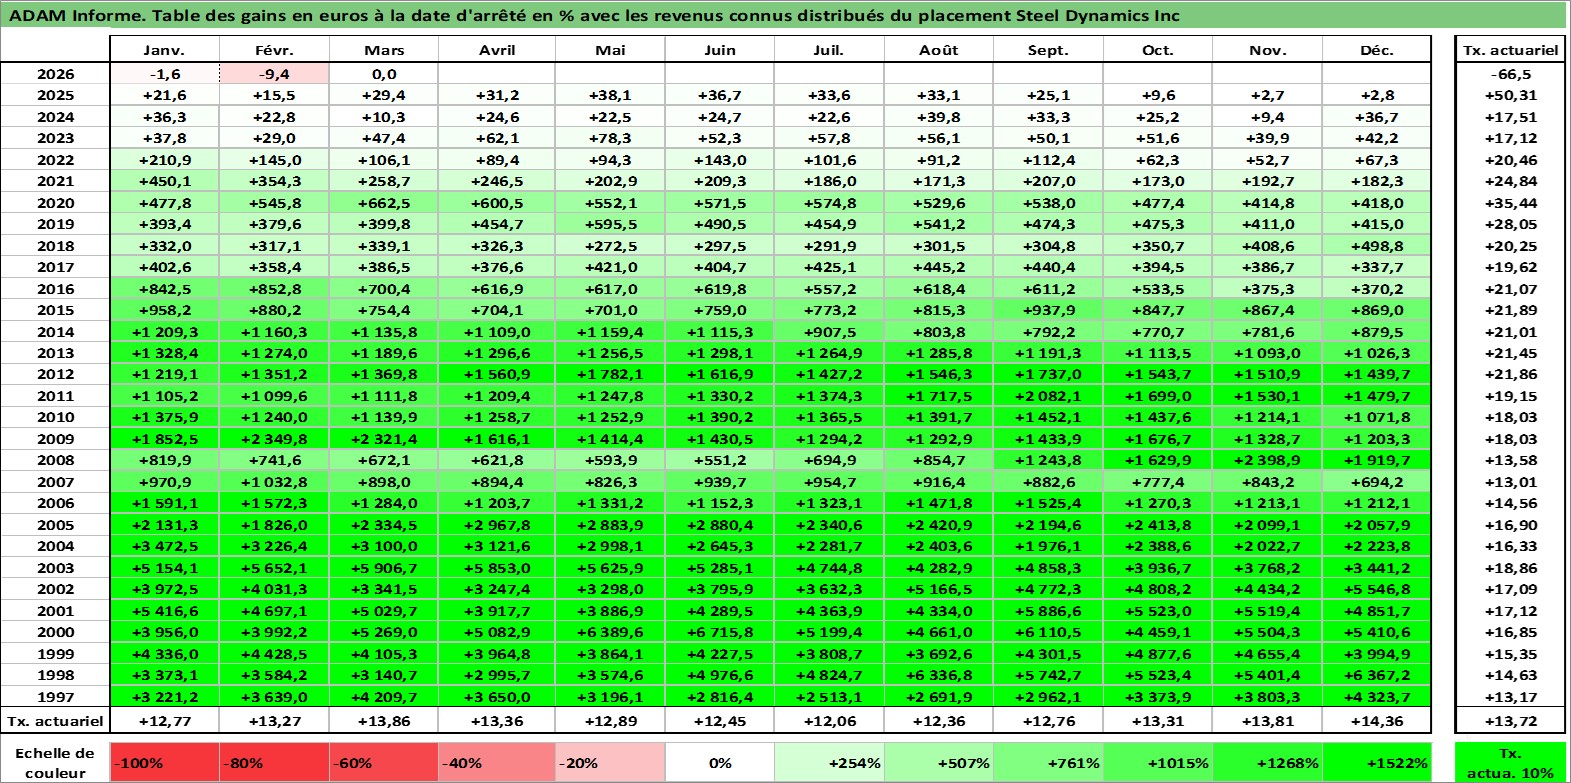1571x783 pixels.
Task: Select the 2005 Avril cell +2 967,8
Action: point(497,525)
